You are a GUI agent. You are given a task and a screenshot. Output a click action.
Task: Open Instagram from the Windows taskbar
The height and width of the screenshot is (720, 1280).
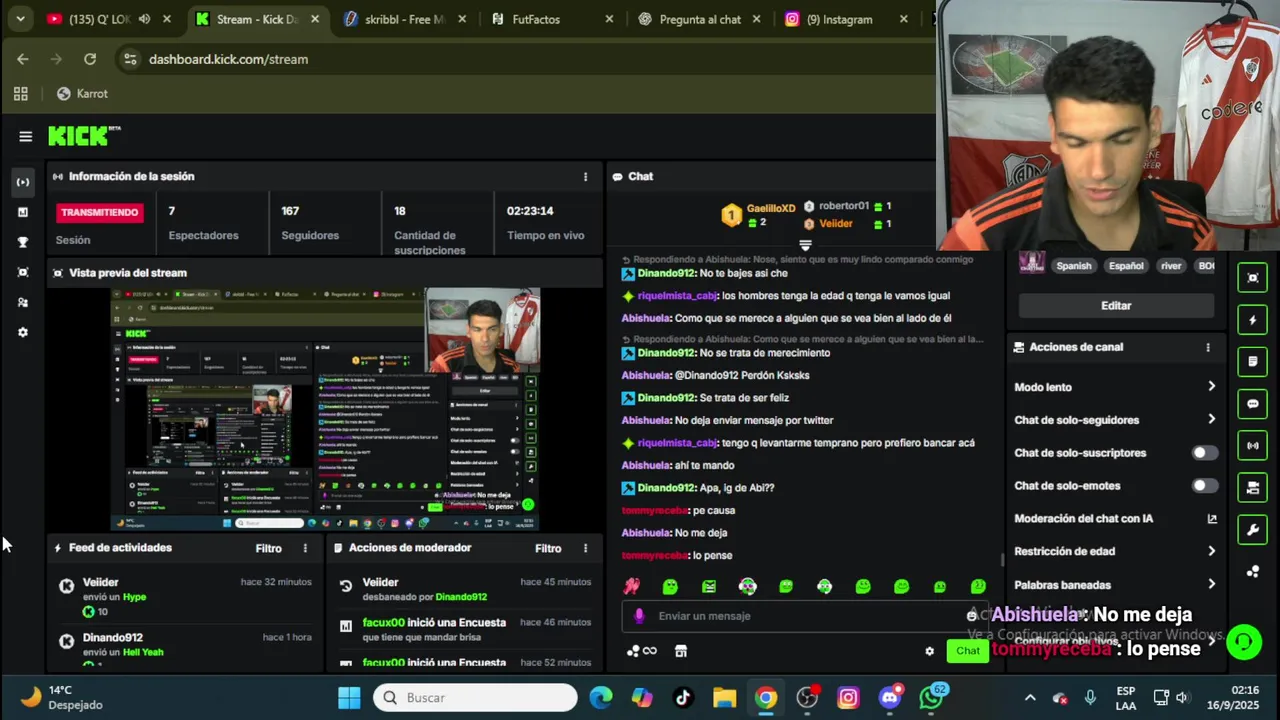848,697
